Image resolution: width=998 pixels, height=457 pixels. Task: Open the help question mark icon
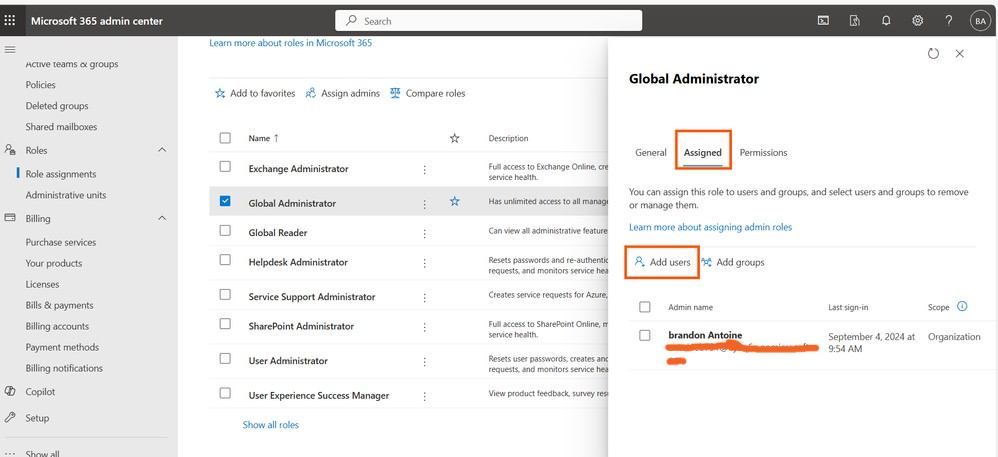pyautogui.click(x=948, y=20)
